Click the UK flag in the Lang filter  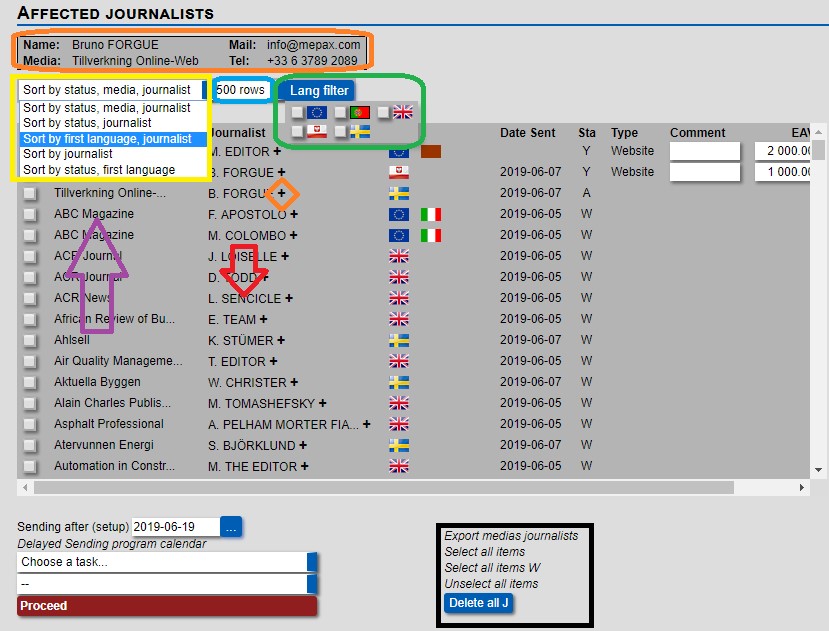coord(403,112)
